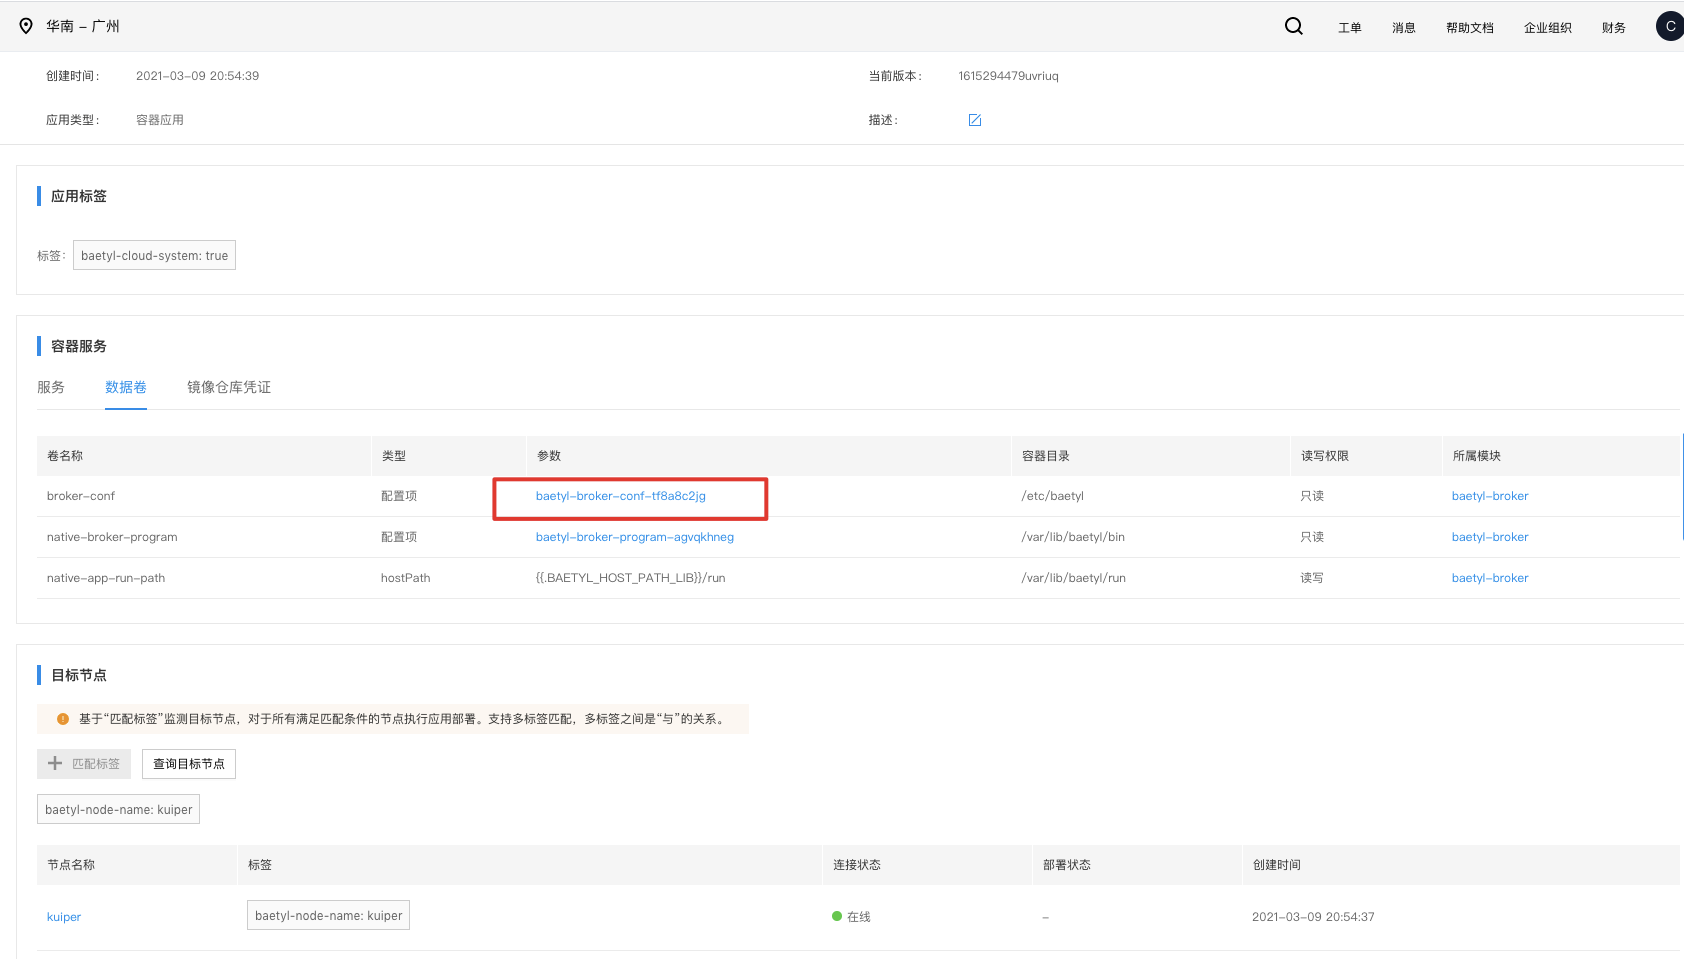Click the orange info warning icon
The height and width of the screenshot is (959, 1684).
pyautogui.click(x=63, y=719)
